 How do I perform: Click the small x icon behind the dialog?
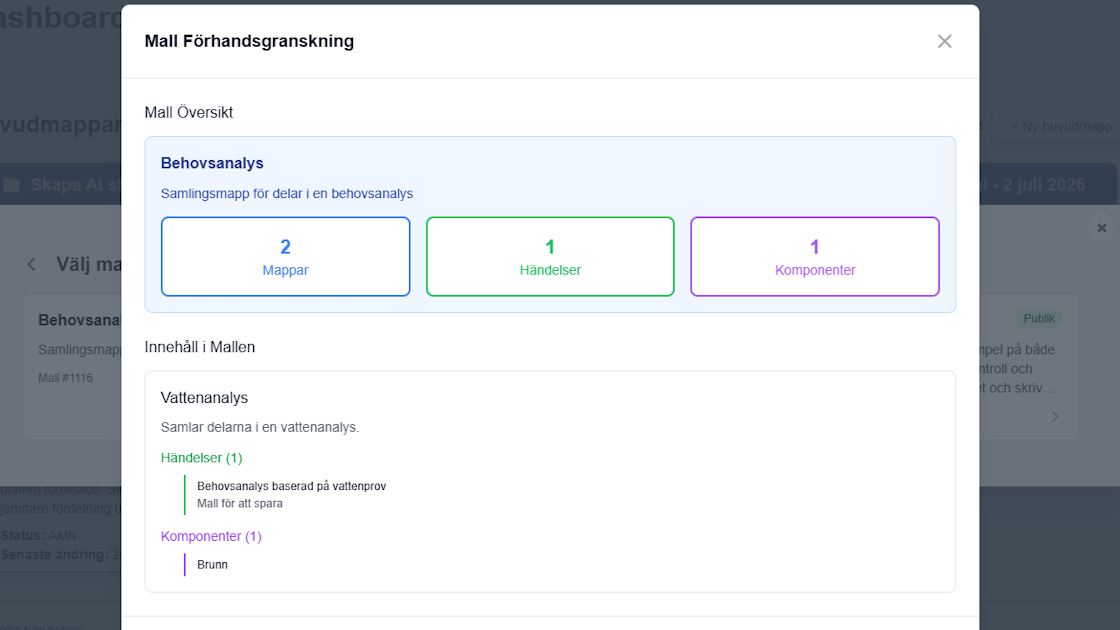tap(1101, 228)
